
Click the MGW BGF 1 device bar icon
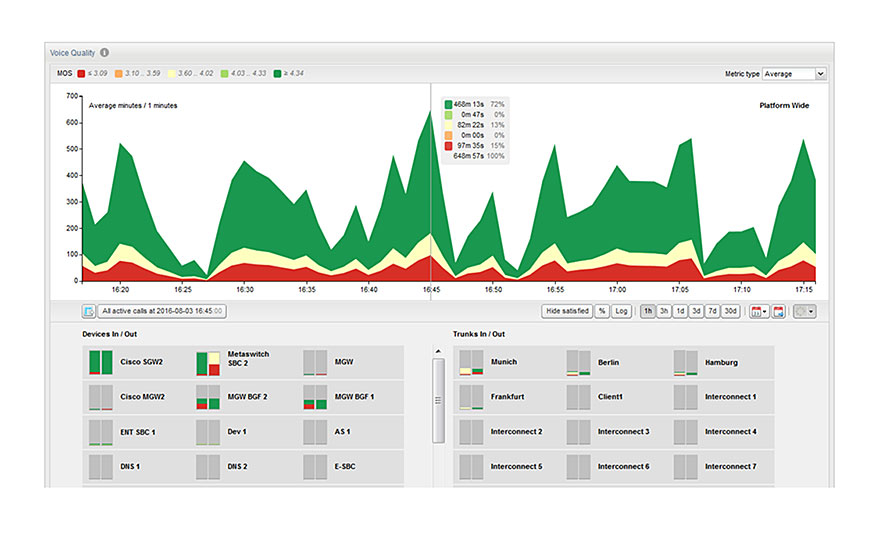(315, 397)
